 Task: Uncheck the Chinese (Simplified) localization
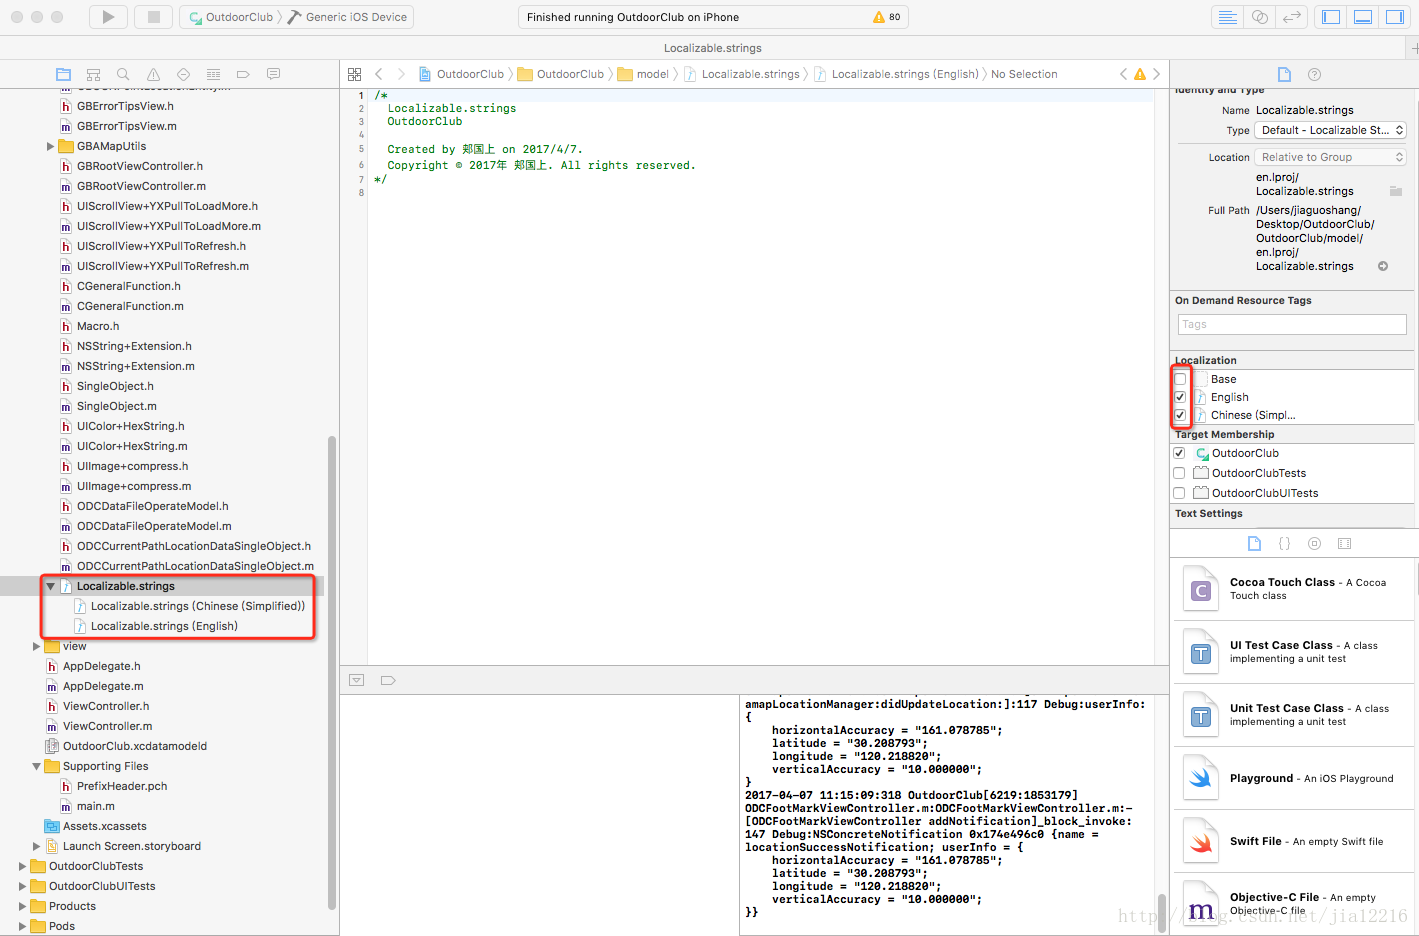click(1180, 415)
